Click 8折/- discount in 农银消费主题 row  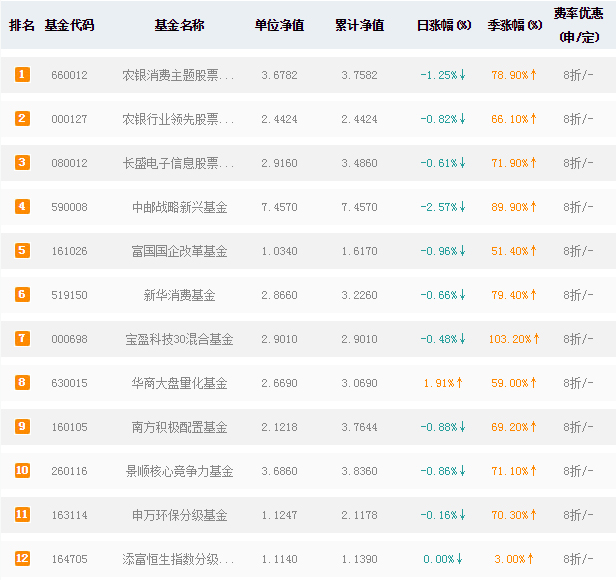point(578,75)
